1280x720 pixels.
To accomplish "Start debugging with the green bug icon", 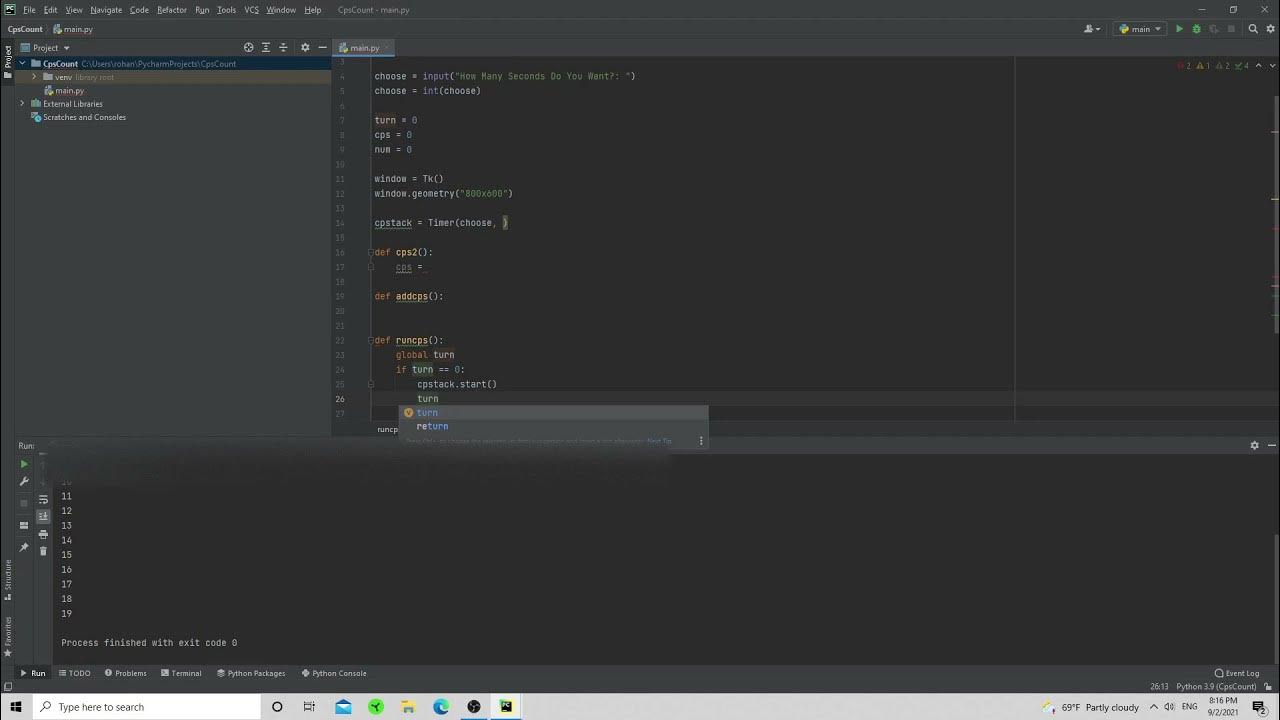I will coord(1196,29).
